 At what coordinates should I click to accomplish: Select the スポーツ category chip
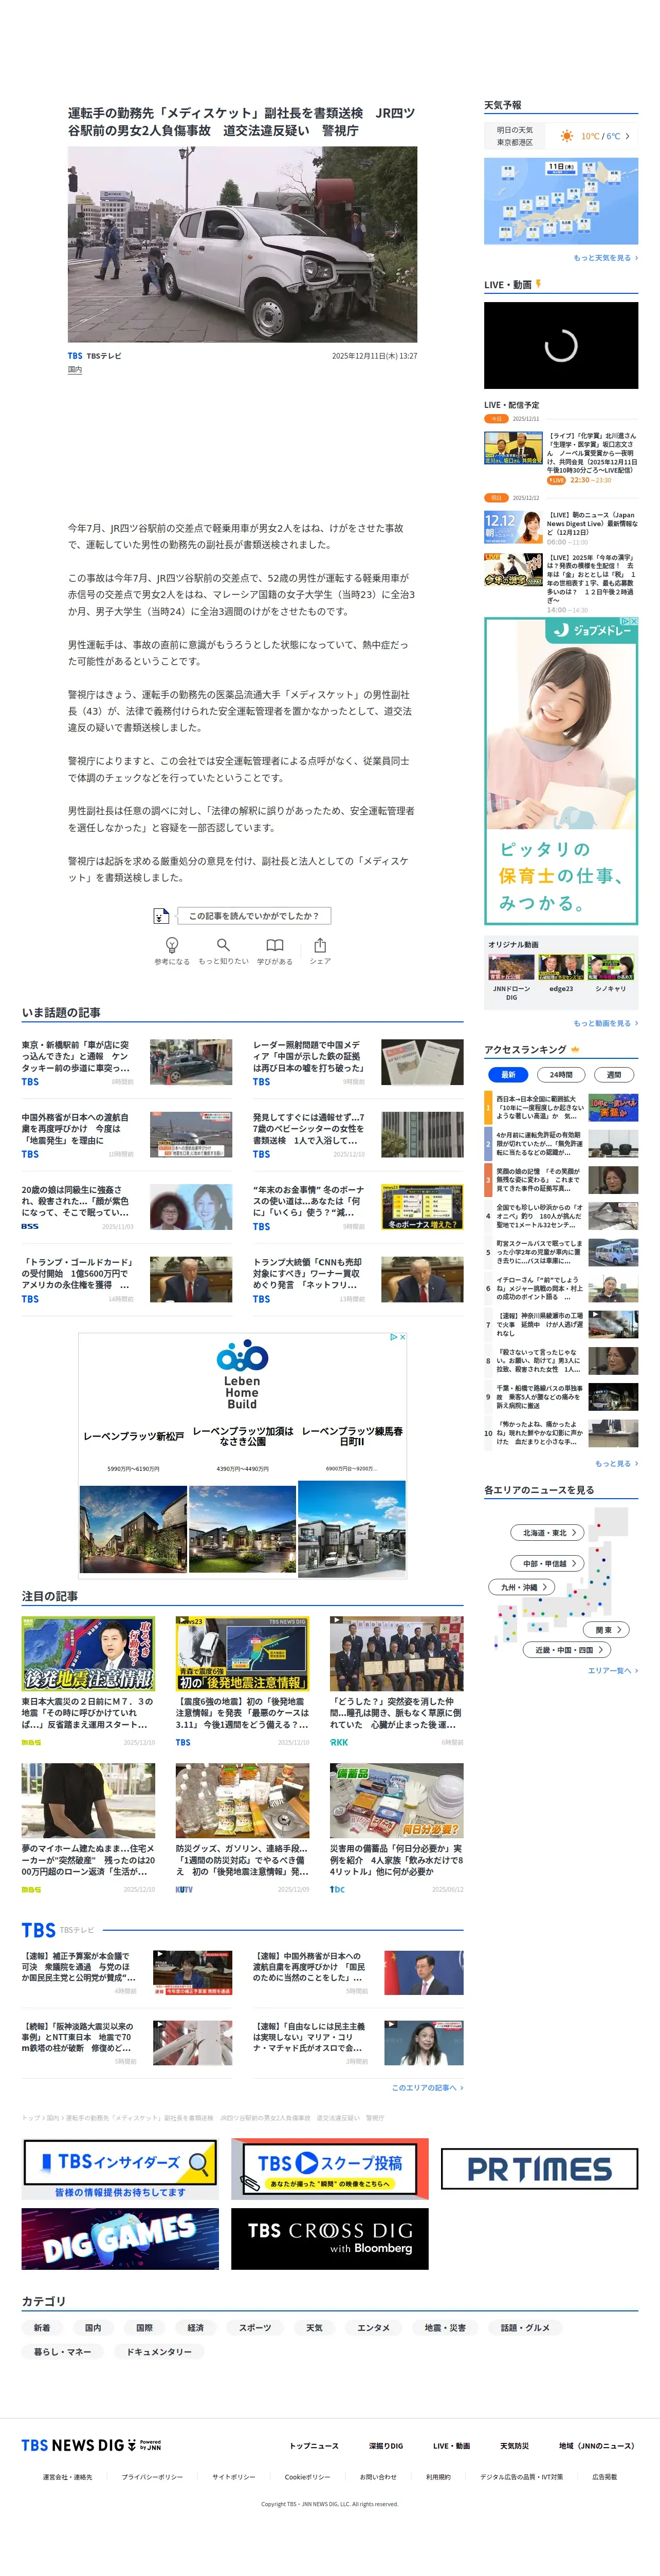(x=255, y=2327)
